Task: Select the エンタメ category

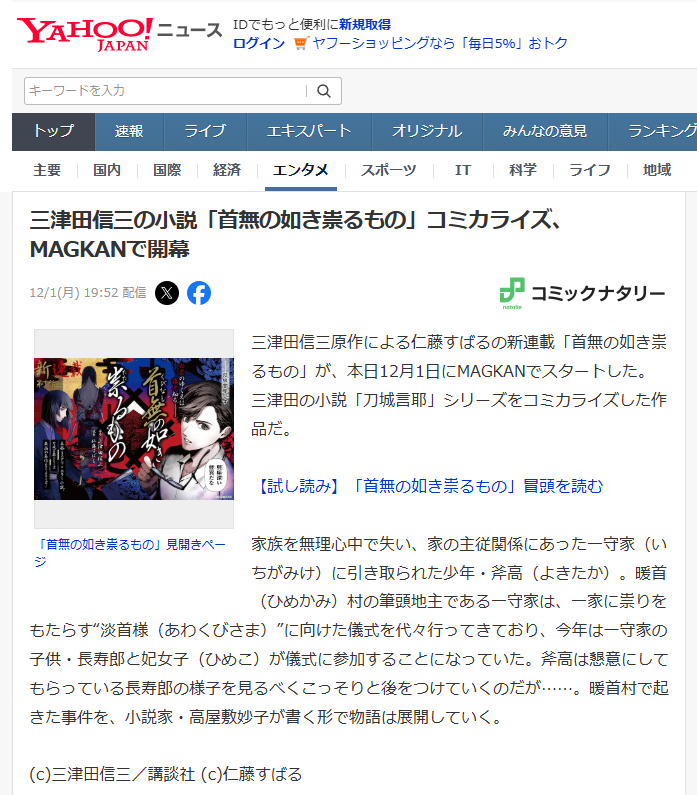Action: pyautogui.click(x=301, y=170)
